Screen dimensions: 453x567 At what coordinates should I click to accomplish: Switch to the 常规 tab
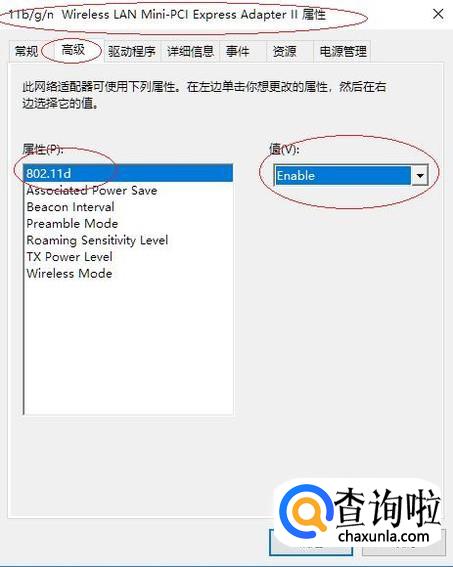pos(26,51)
